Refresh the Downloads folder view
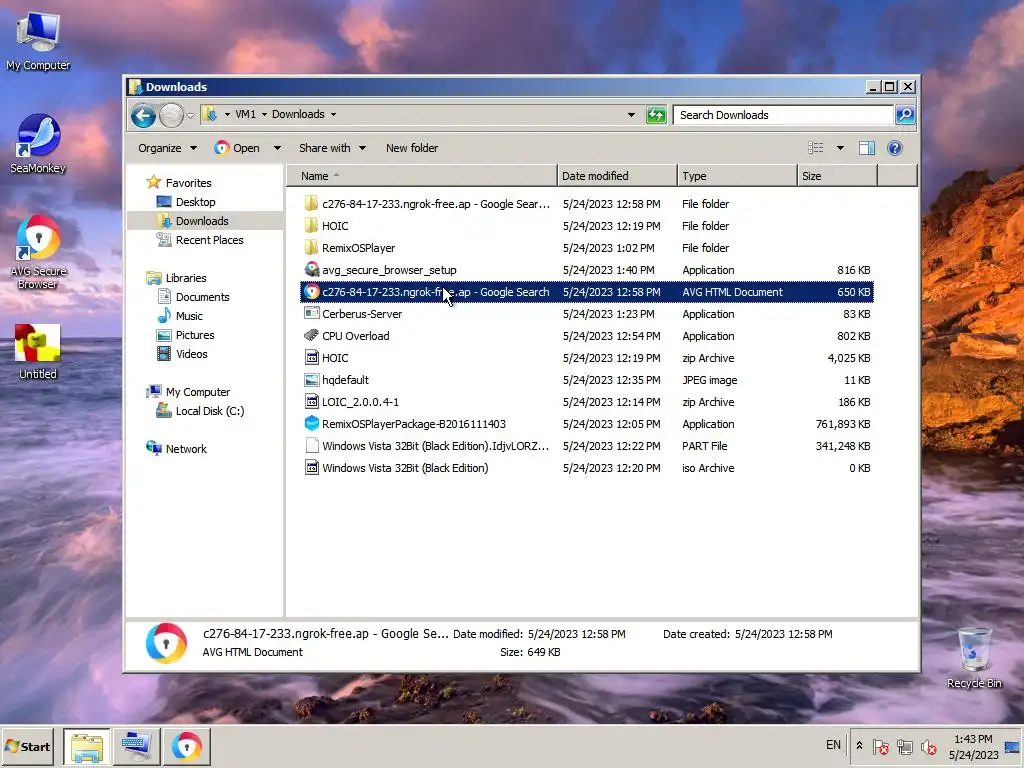This screenshot has width=1024, height=768. (x=656, y=115)
